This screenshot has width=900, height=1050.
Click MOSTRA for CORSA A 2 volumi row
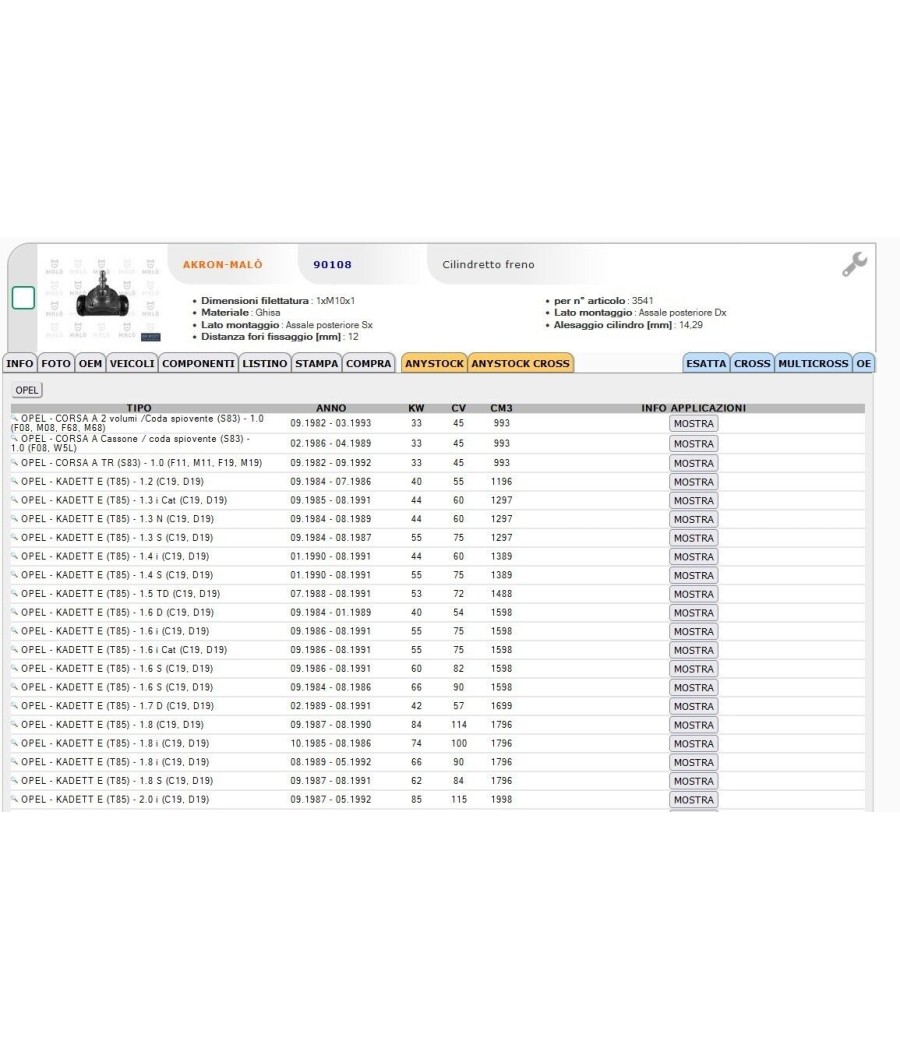(694, 424)
